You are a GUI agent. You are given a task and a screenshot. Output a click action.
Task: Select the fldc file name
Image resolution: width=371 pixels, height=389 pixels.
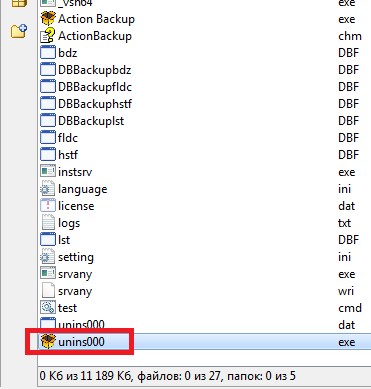pyautogui.click(x=68, y=138)
